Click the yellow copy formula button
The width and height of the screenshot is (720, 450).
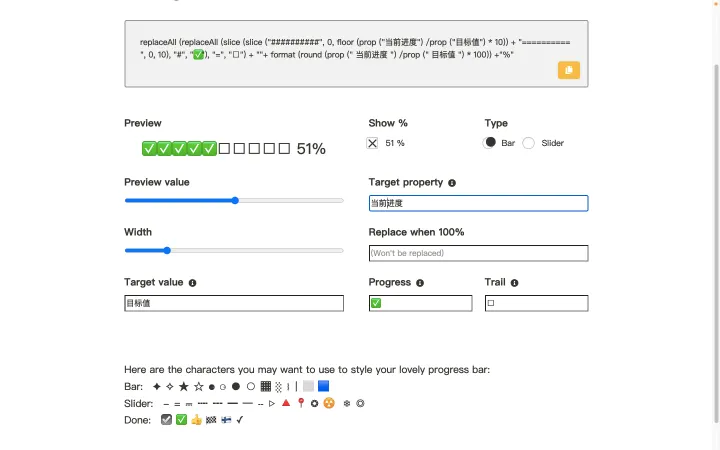568,70
